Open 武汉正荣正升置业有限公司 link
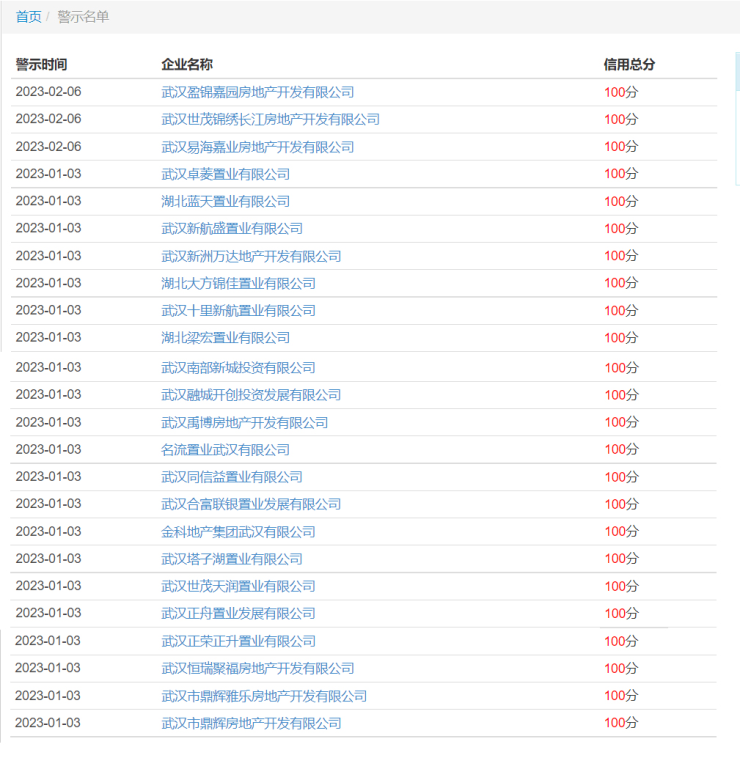 point(238,641)
